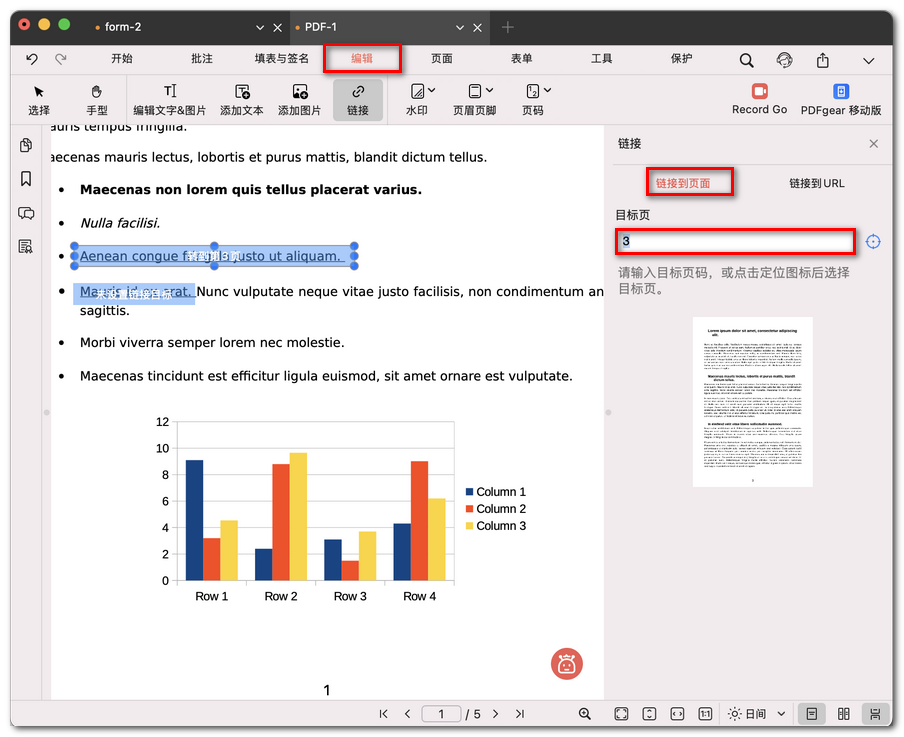This screenshot has height=737, width=904.
Task: Click the 添加图片 (add image) tool
Action: click(x=299, y=99)
